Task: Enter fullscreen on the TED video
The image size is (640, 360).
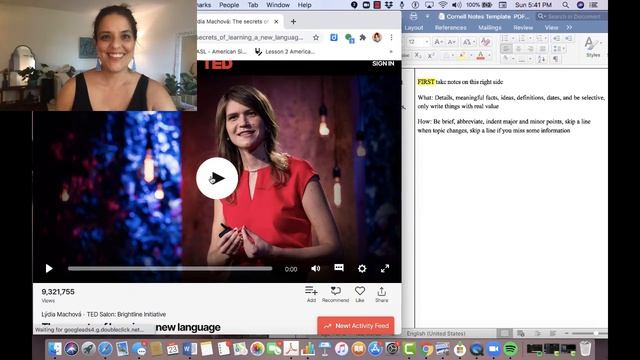Action: (384, 268)
